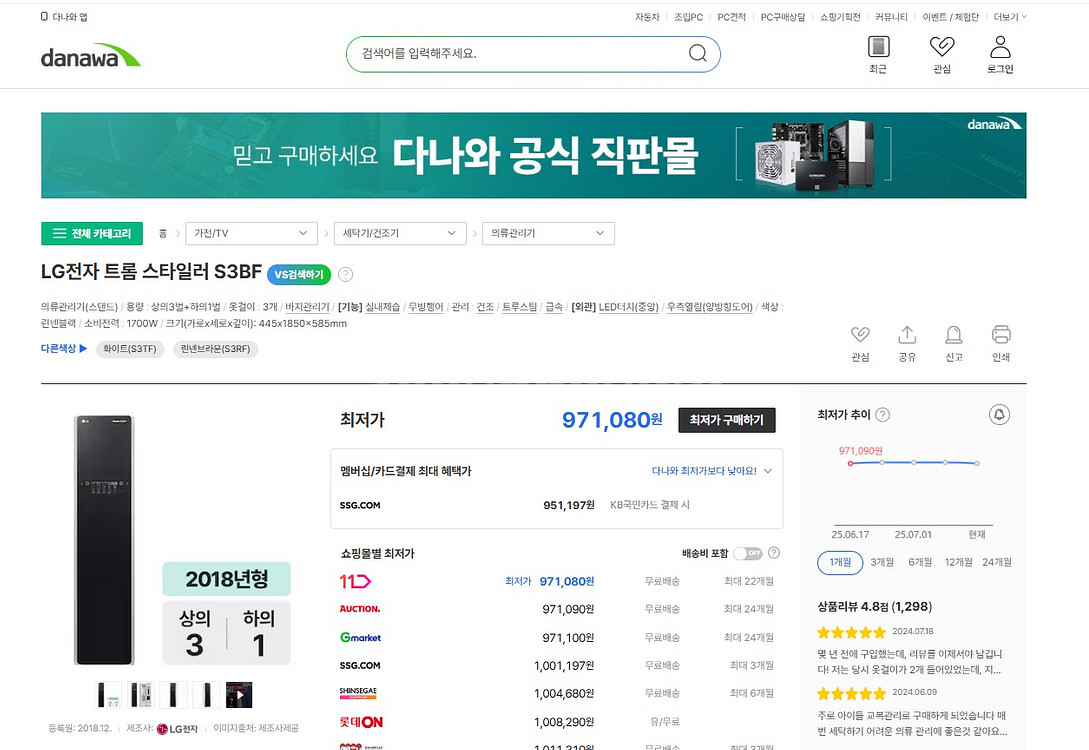Click the blue arrow next to 다른색상
Screen dimensions: 1089x750
(83, 349)
